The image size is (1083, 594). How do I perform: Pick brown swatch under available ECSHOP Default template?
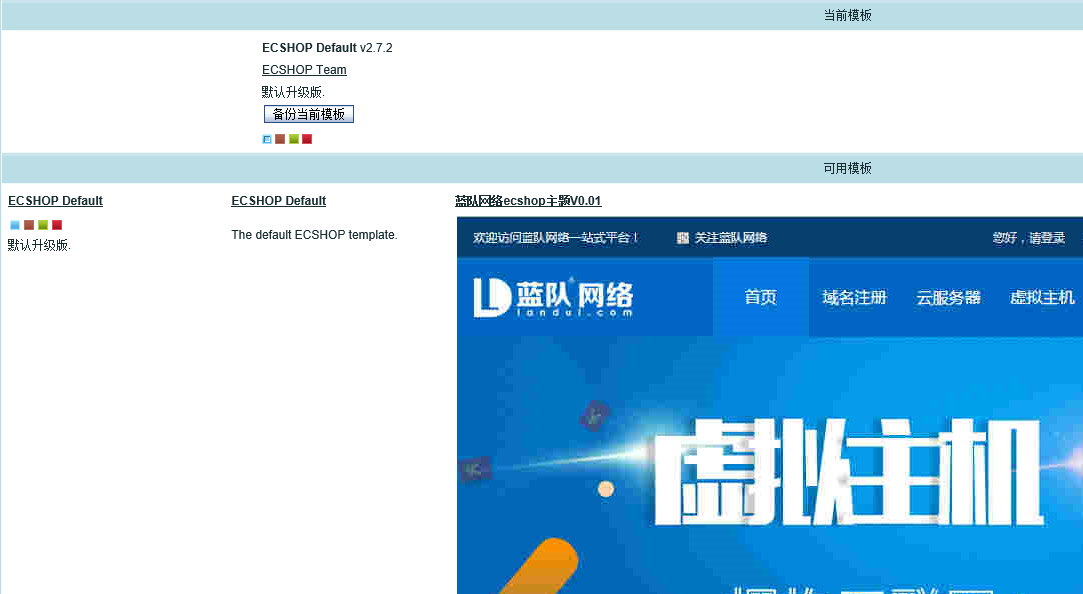[x=29, y=225]
